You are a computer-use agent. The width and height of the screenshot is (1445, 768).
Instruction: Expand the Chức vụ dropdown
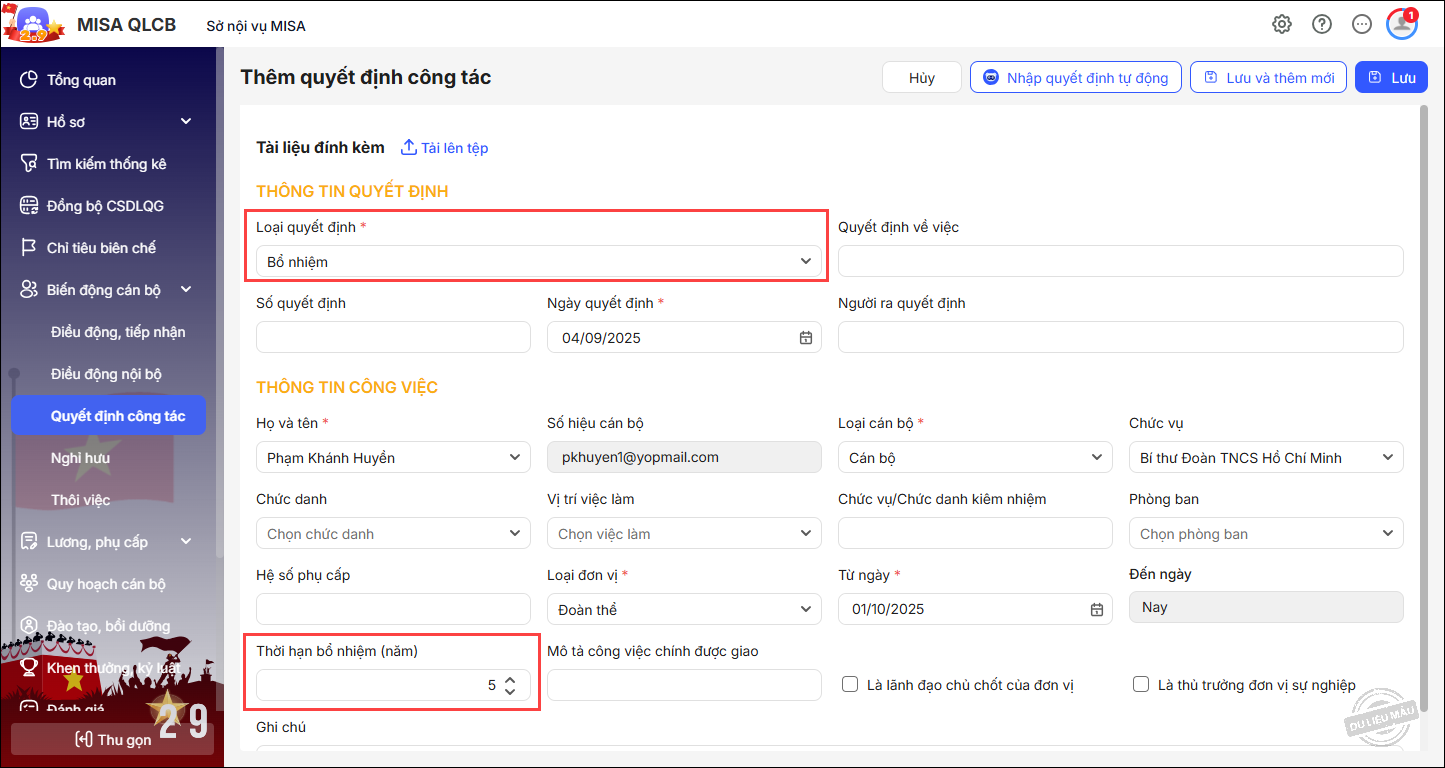tap(1266, 458)
